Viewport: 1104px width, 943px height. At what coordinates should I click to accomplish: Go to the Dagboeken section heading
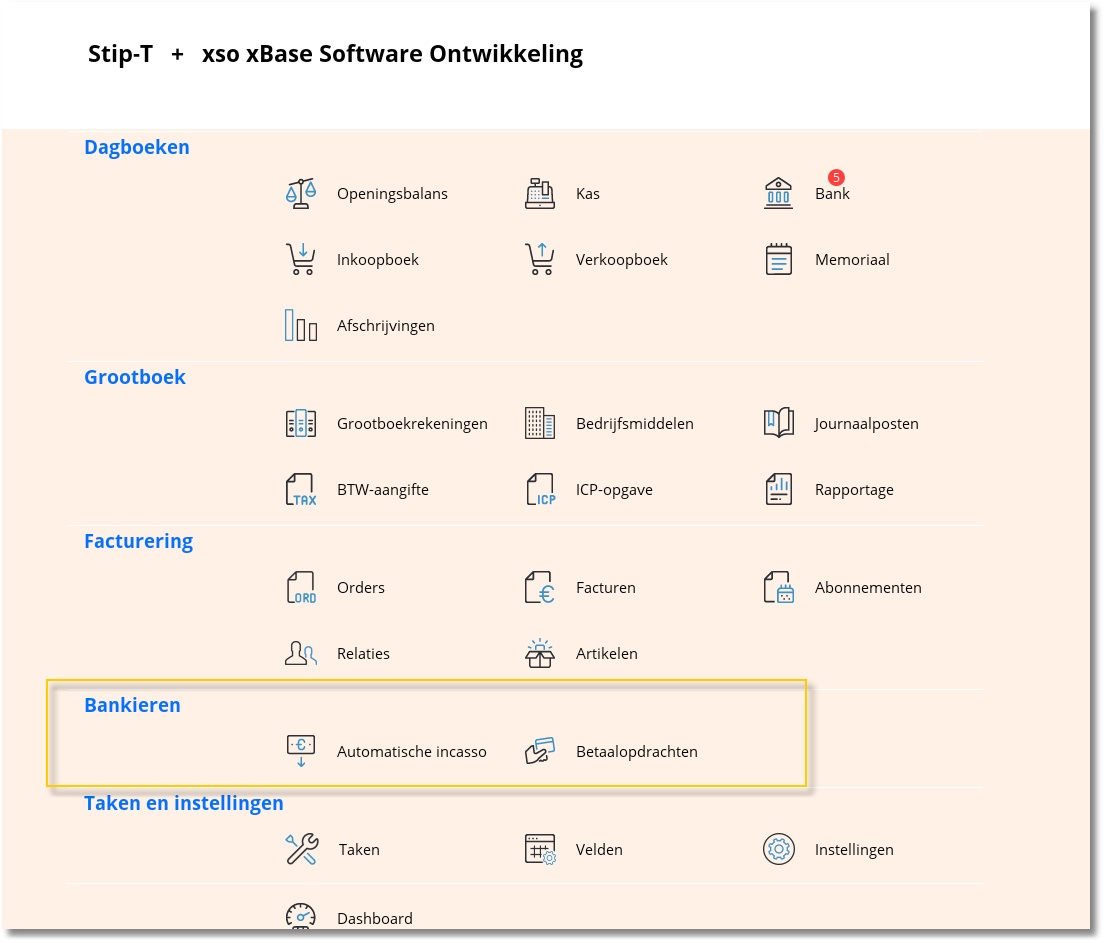pos(136,147)
